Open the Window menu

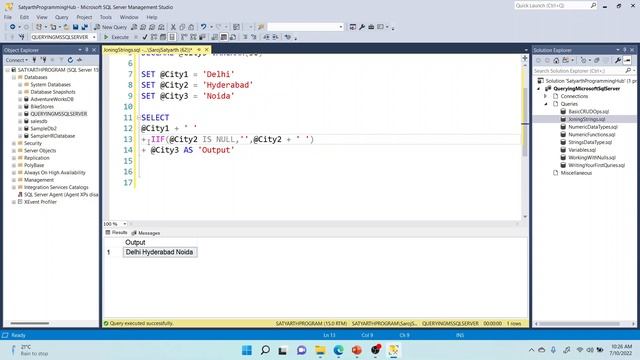click(x=129, y=17)
